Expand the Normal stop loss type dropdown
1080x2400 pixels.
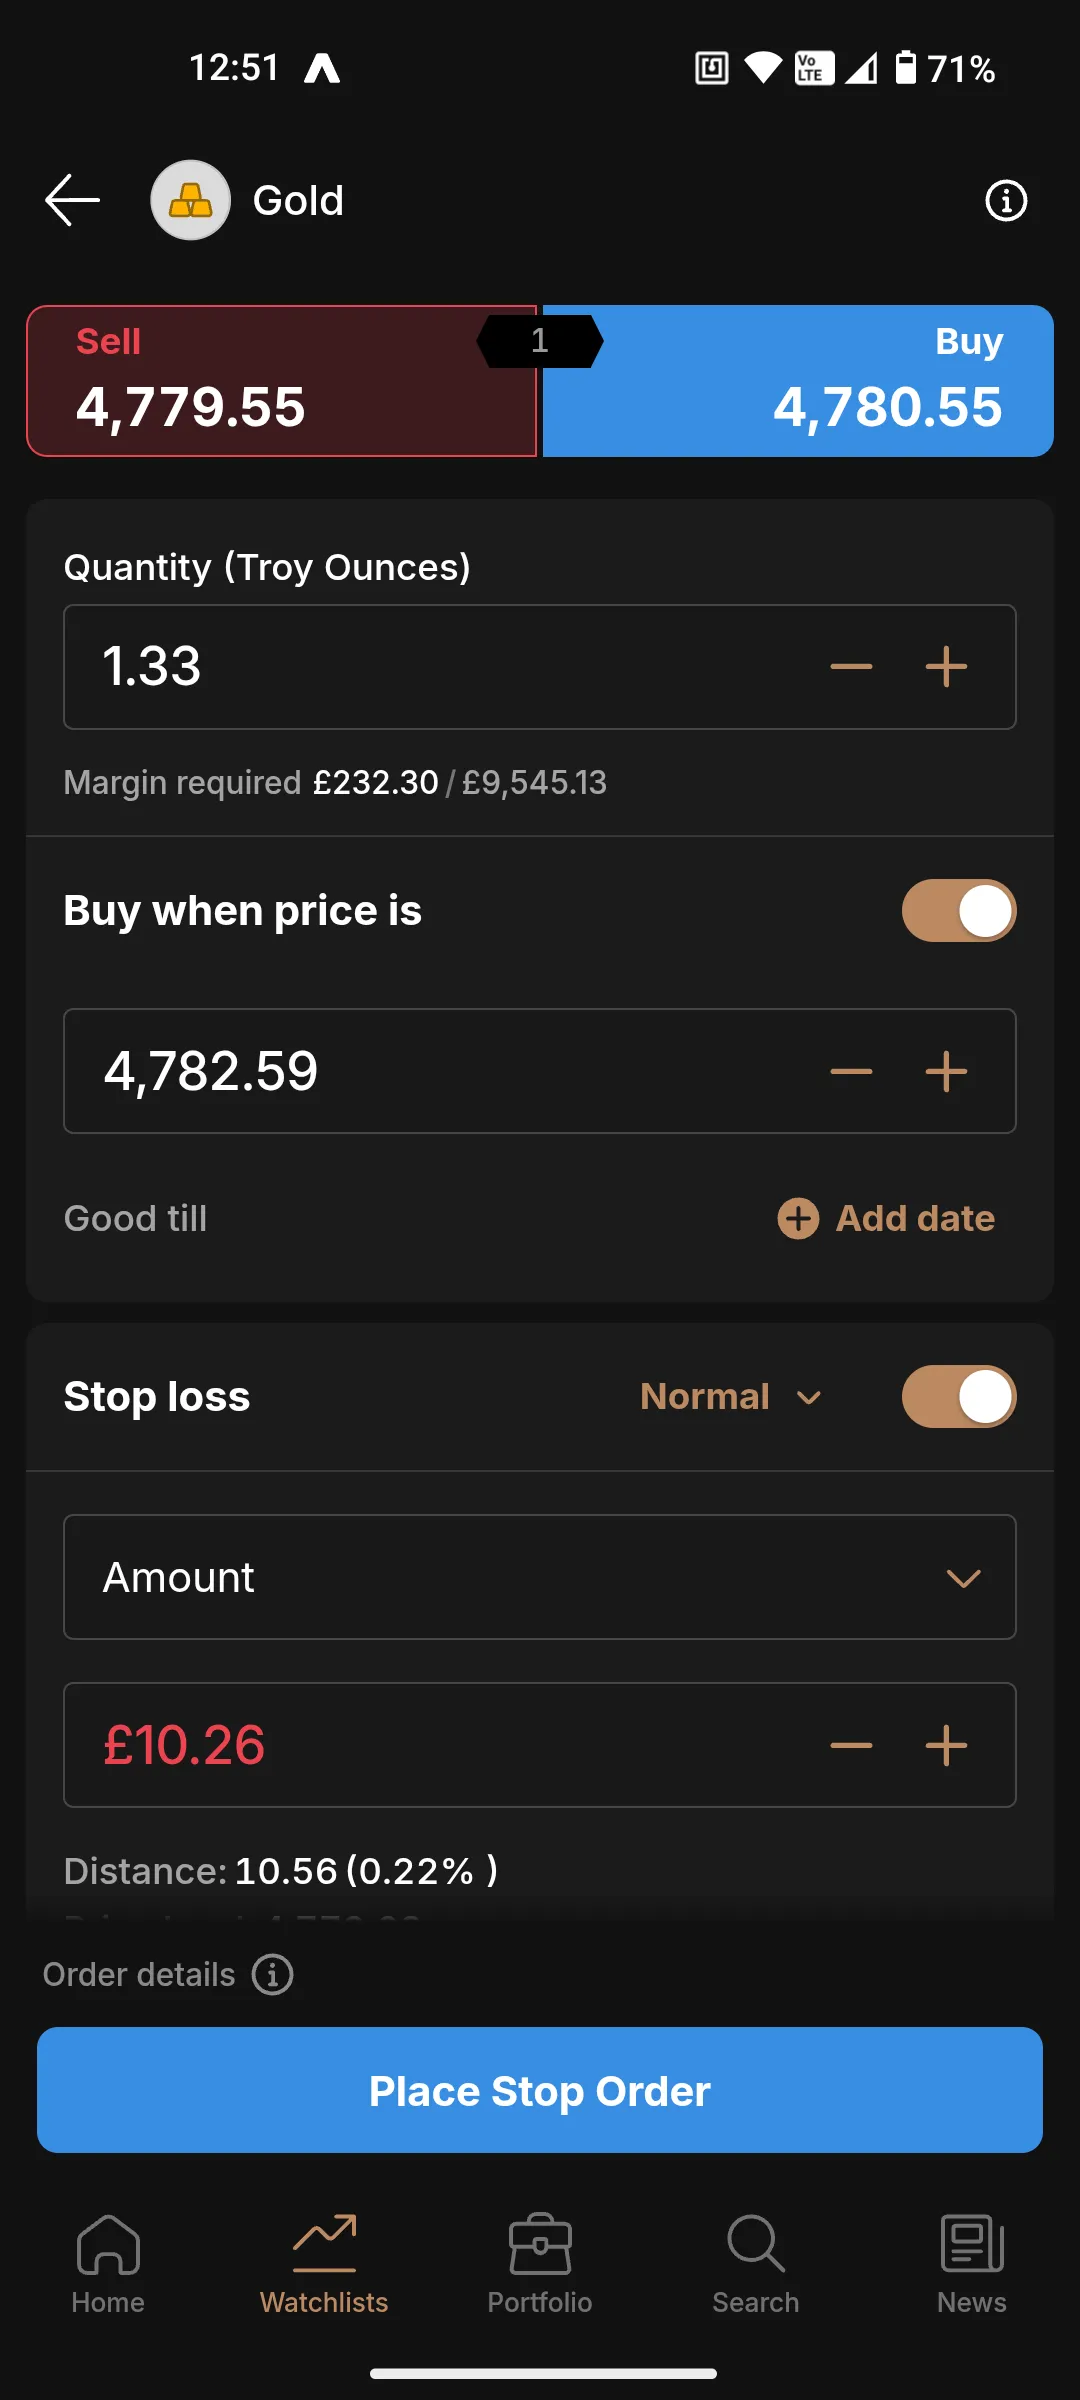coord(731,1397)
